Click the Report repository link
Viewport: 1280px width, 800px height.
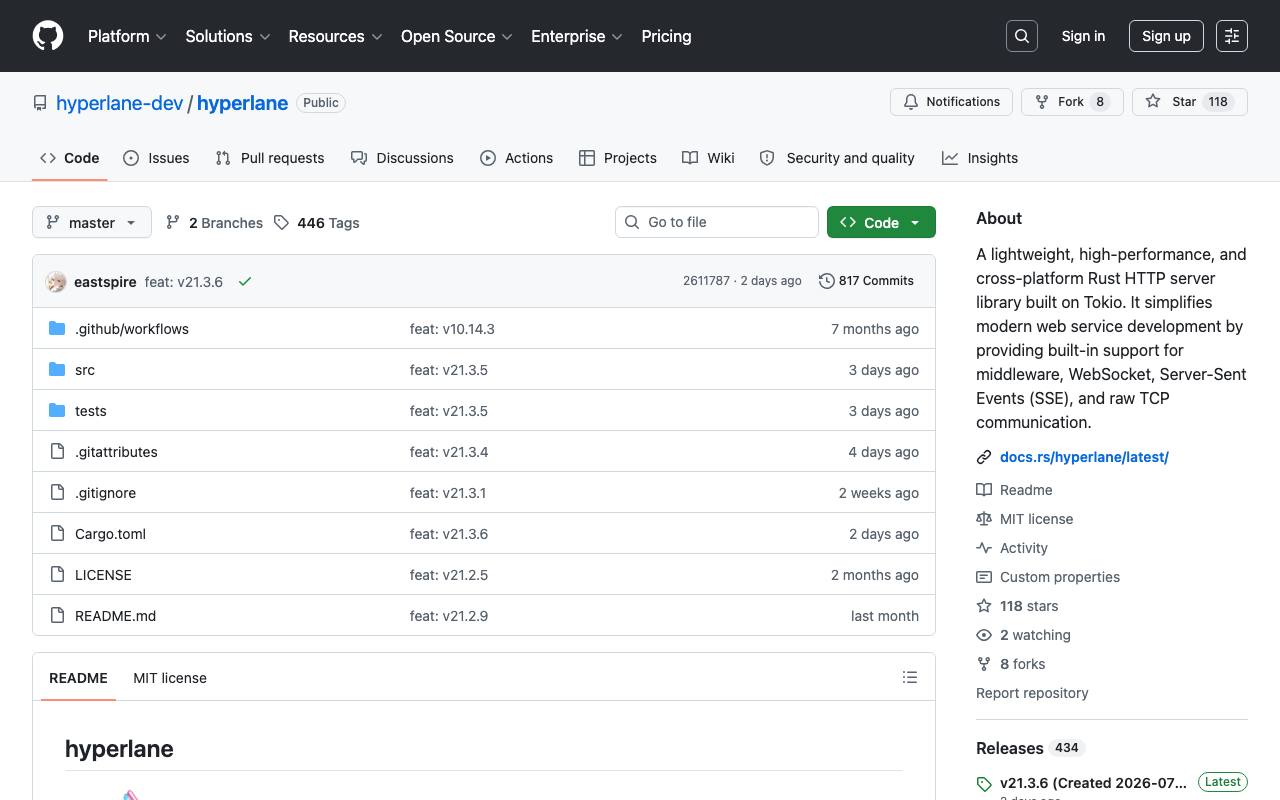pos(1032,693)
